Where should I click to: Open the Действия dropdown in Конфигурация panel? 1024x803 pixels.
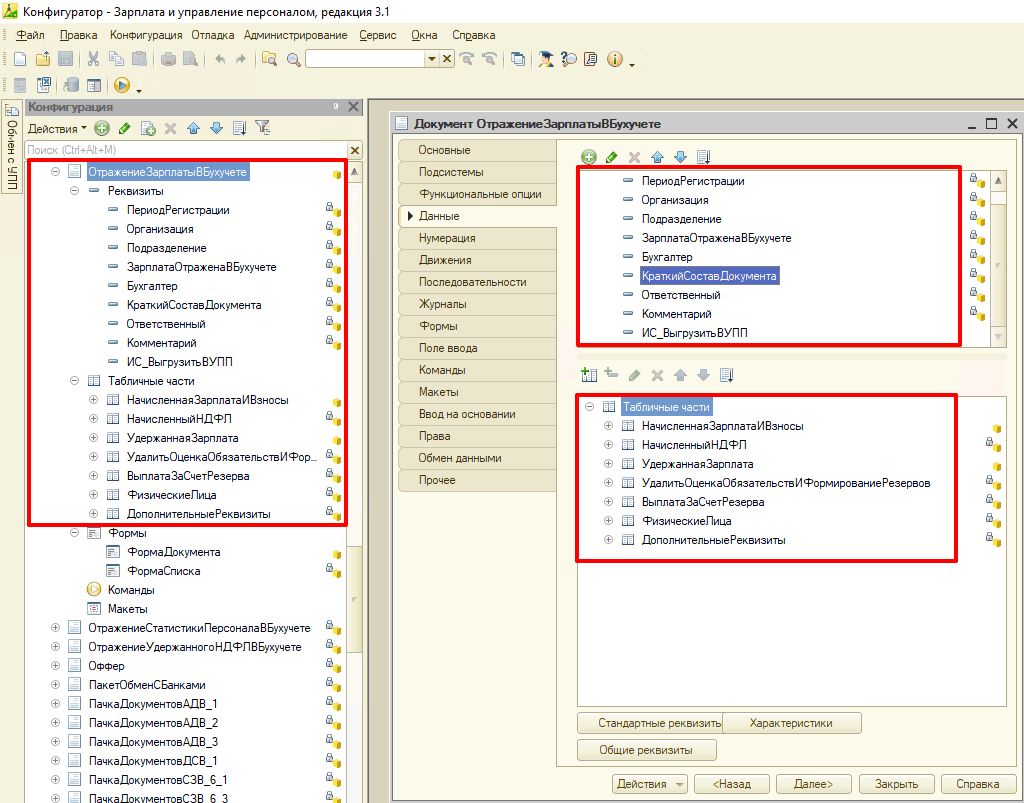(x=57, y=128)
